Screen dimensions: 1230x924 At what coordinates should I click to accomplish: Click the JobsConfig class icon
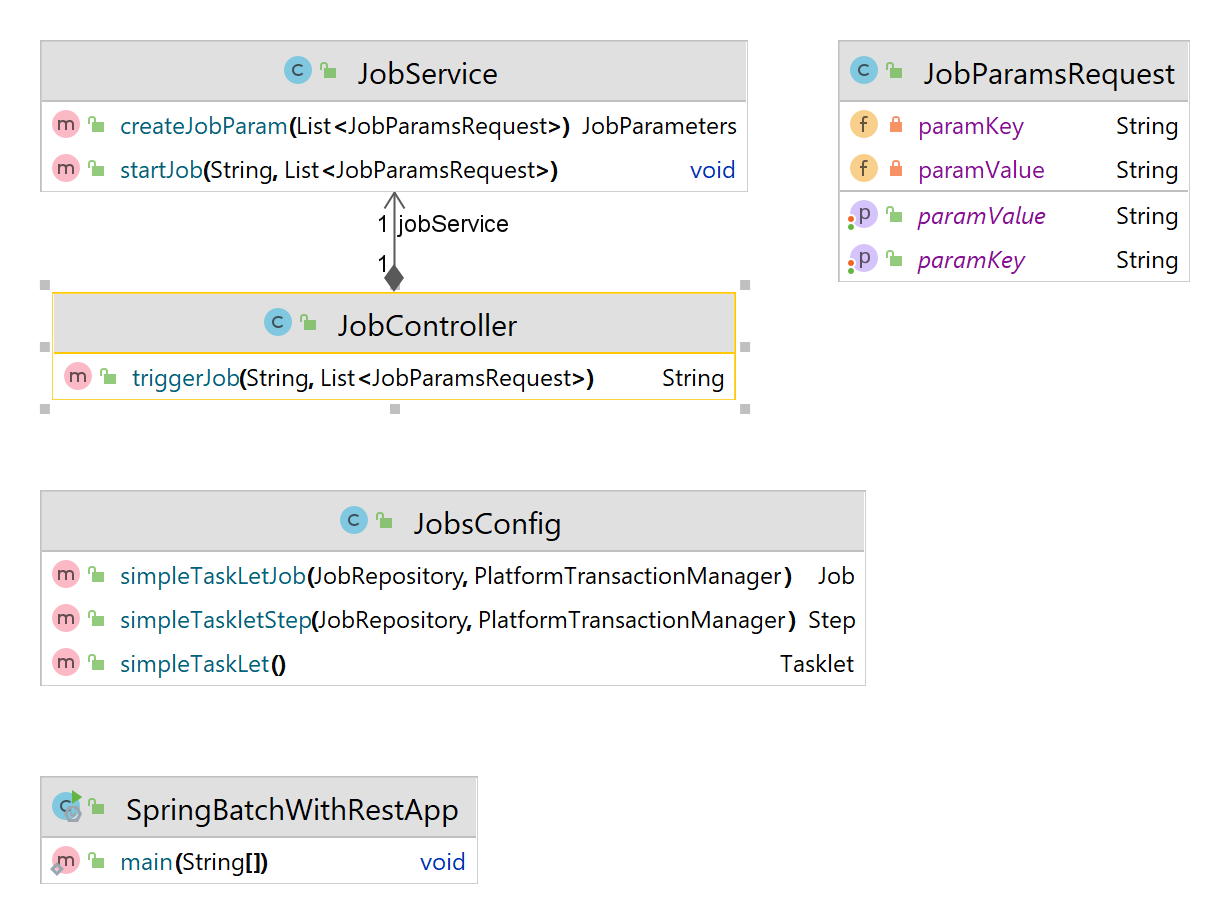(354, 520)
